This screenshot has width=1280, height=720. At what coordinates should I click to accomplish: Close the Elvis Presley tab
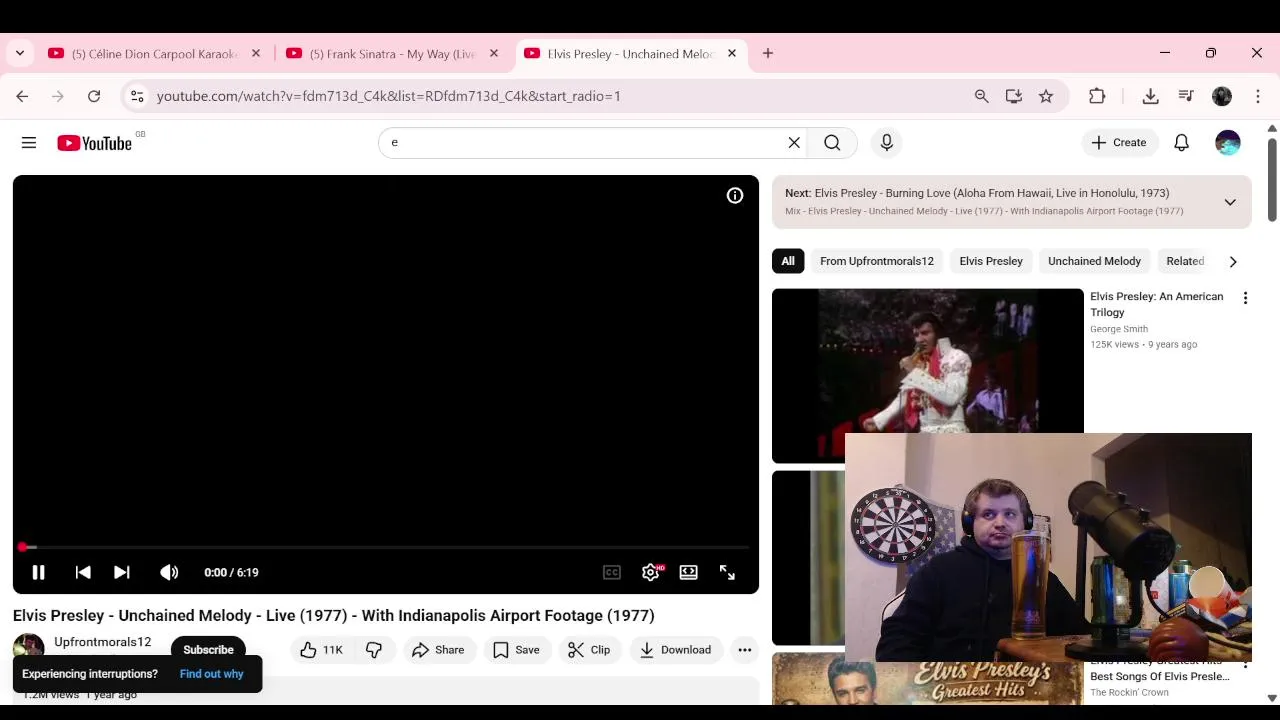[732, 54]
